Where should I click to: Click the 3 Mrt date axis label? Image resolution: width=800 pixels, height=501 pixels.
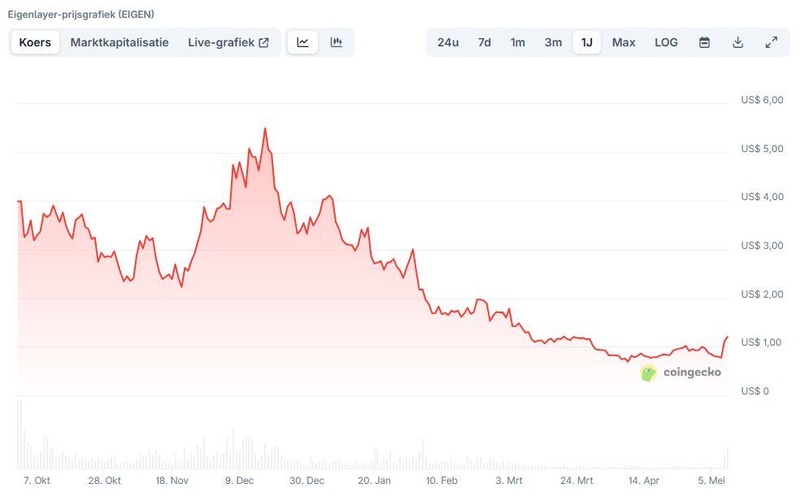(509, 481)
